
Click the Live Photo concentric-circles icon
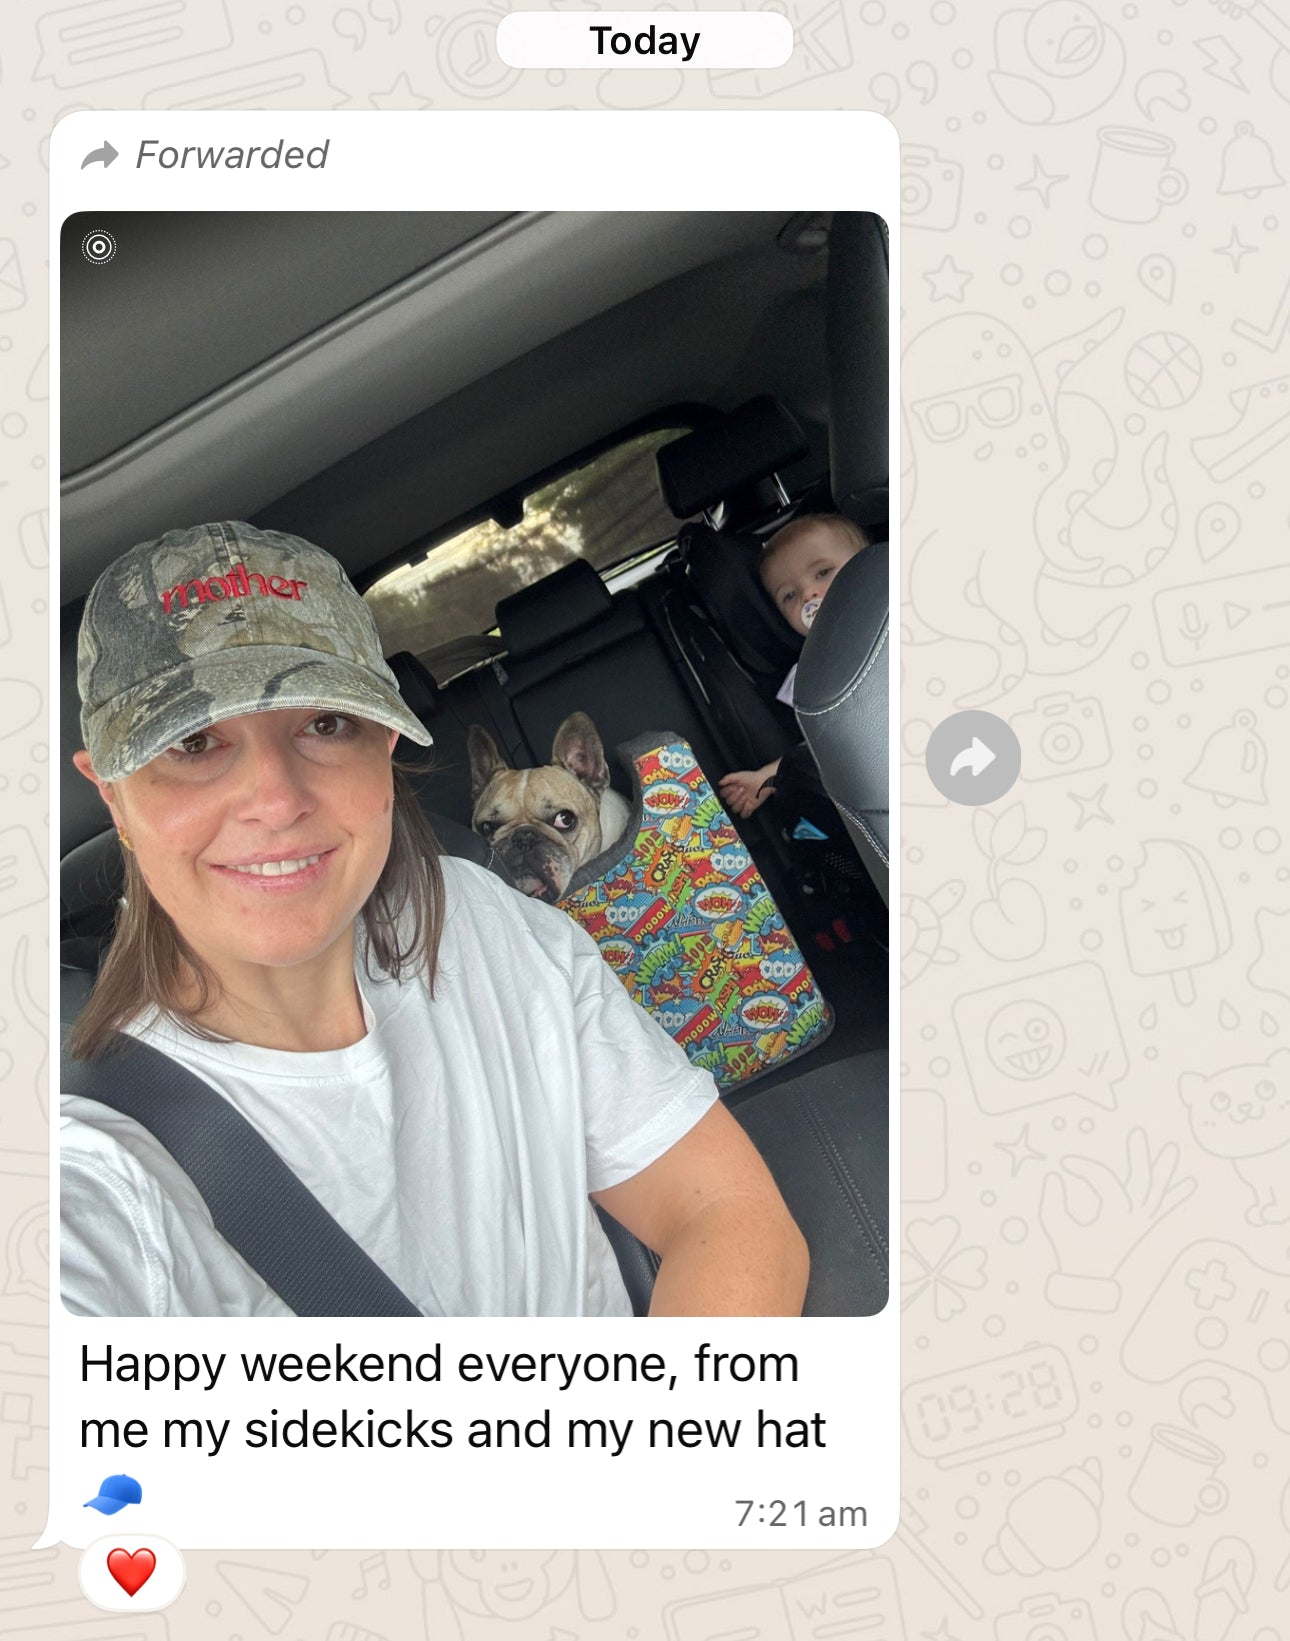tap(99, 247)
